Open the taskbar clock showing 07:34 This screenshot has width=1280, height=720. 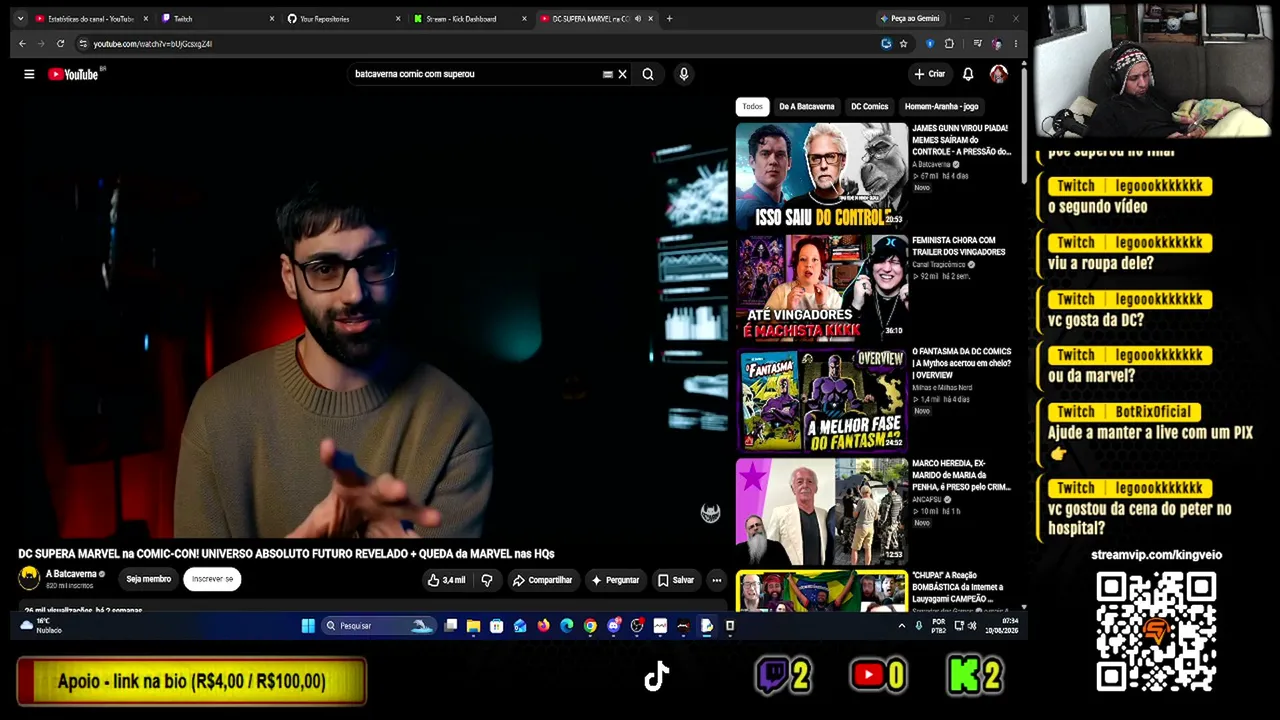[x=1002, y=626]
